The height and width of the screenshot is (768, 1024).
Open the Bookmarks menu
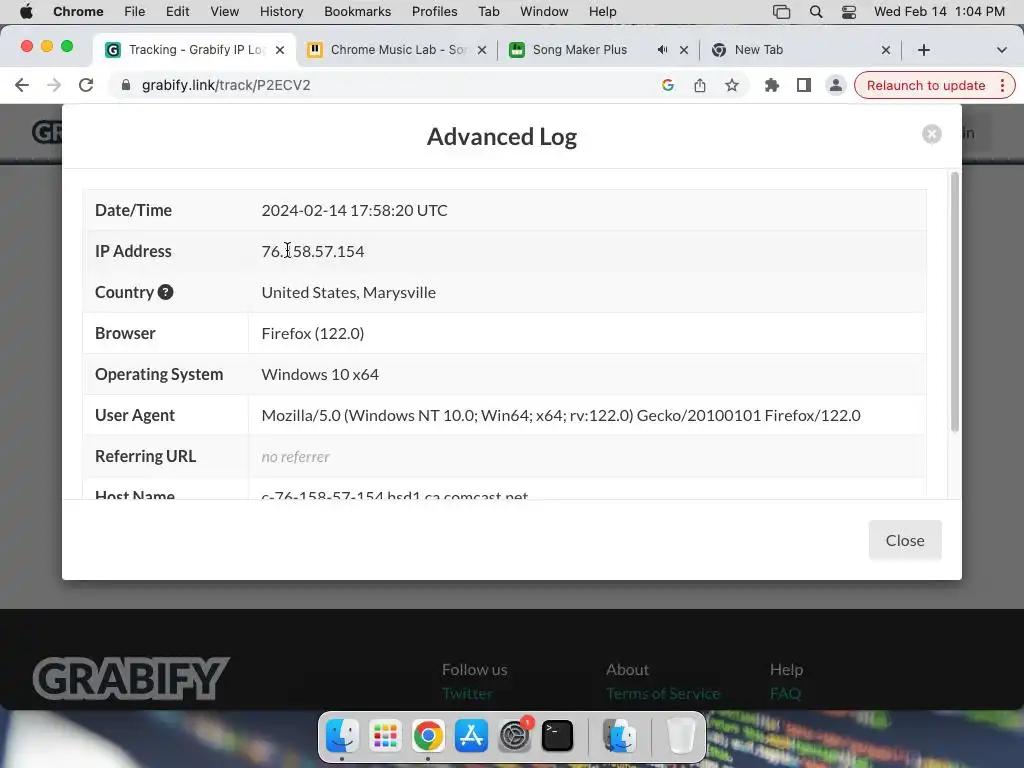(x=357, y=11)
